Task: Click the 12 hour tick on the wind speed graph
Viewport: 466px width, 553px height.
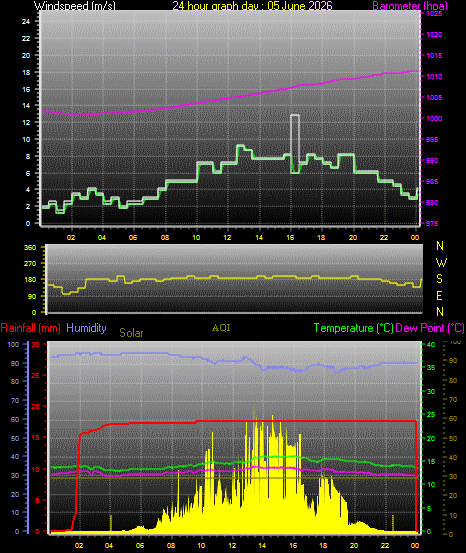Action: click(227, 238)
